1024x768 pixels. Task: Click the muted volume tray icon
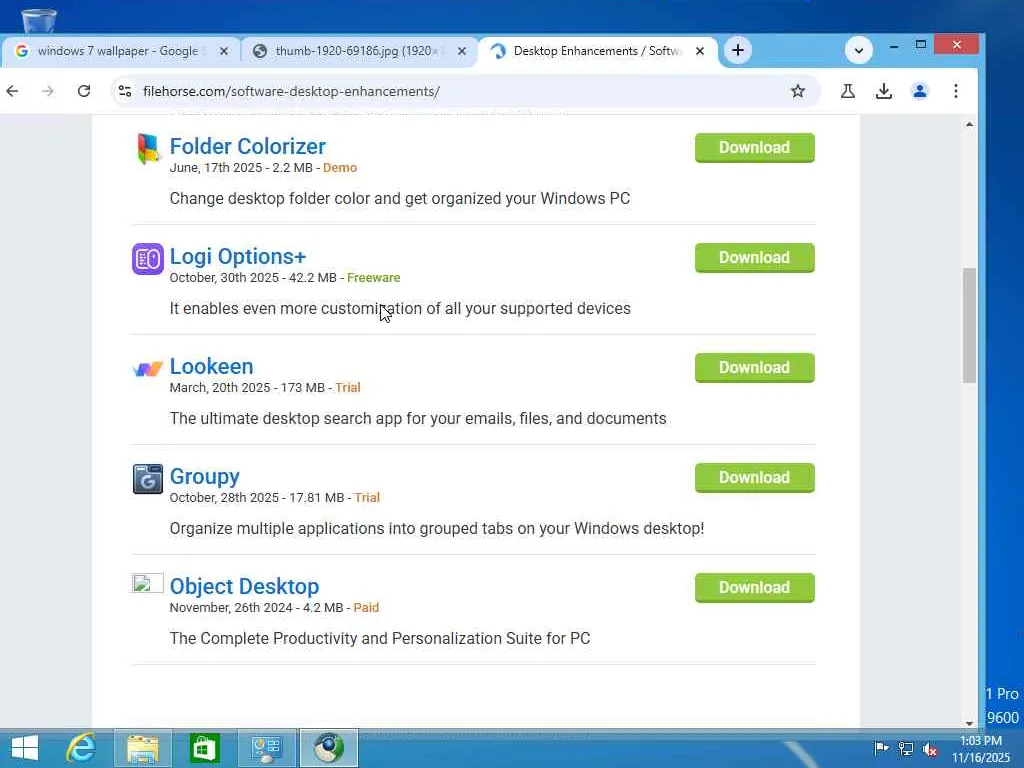(931, 748)
